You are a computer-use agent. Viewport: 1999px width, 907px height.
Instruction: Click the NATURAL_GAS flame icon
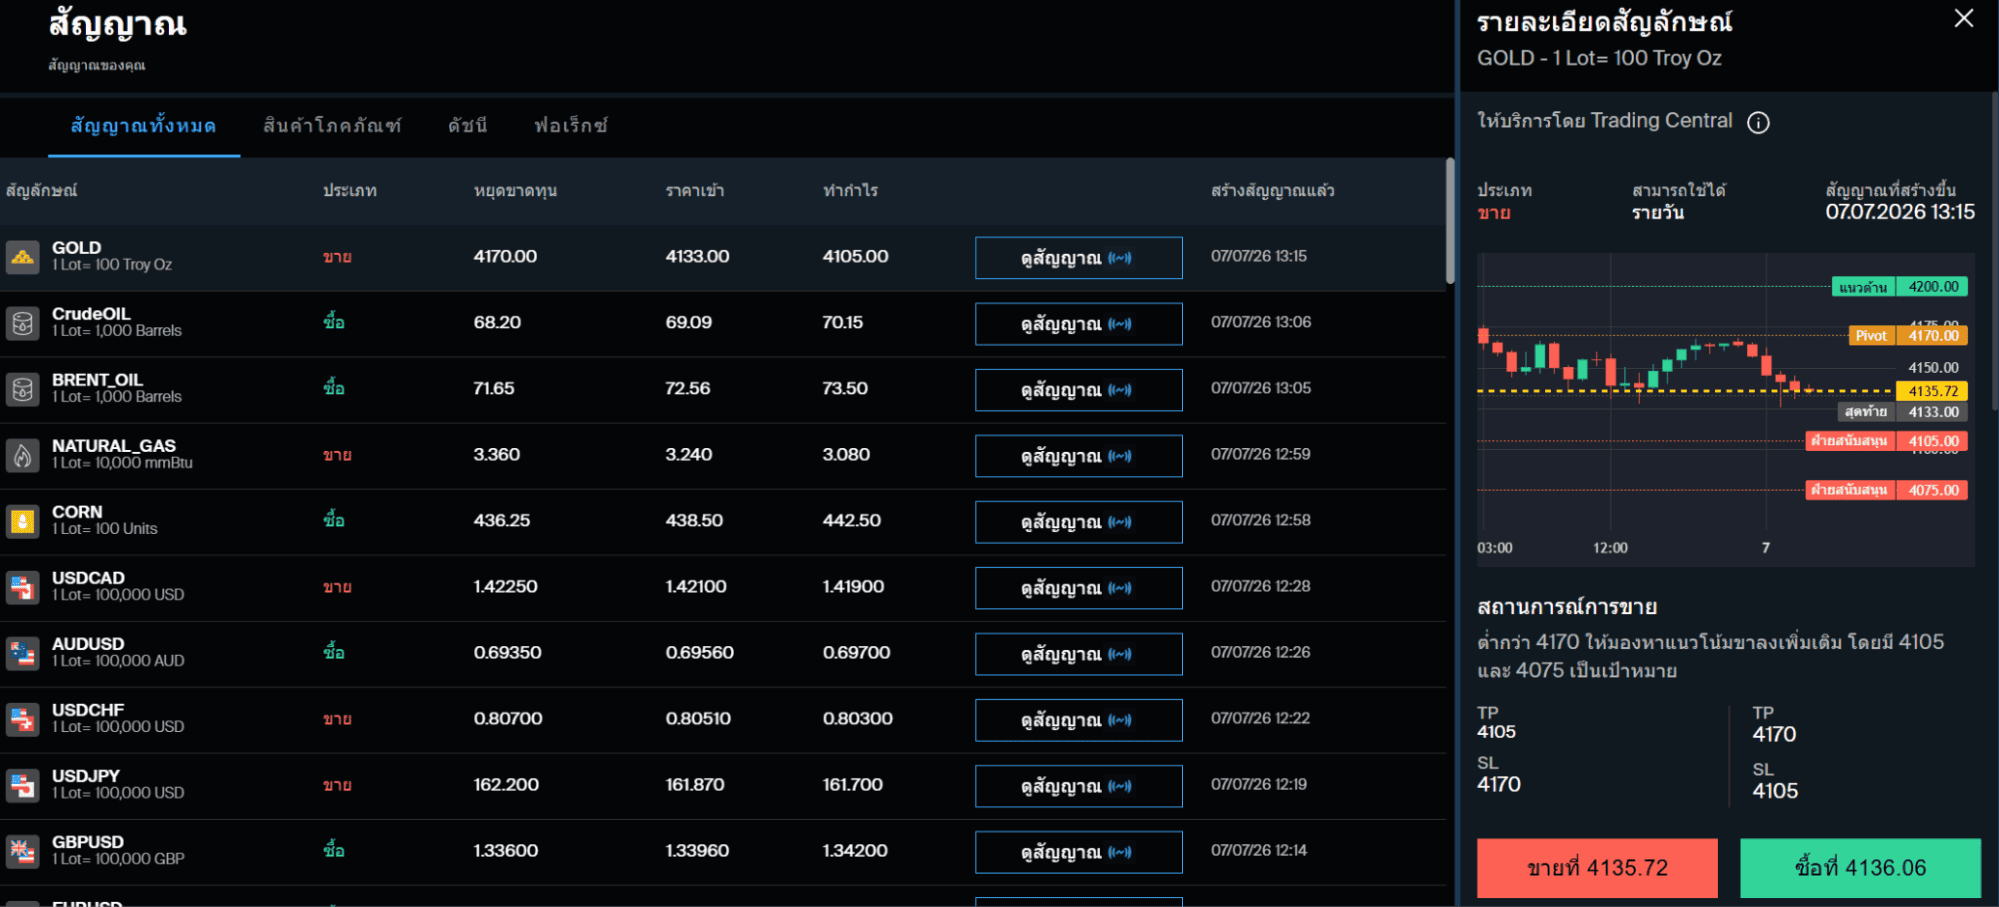coord(22,455)
